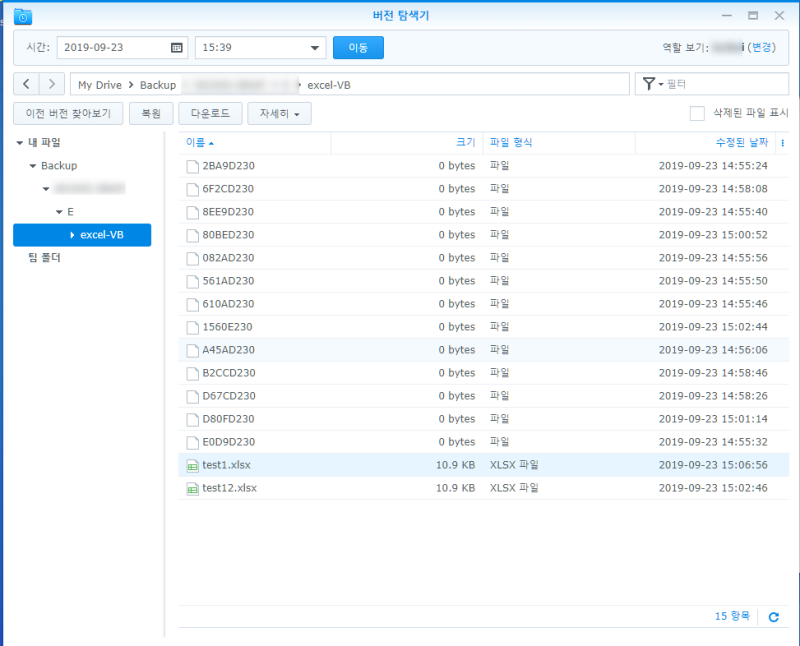Select the test1.xlsx spreadsheet file icon
The width and height of the screenshot is (800, 646).
(x=192, y=465)
